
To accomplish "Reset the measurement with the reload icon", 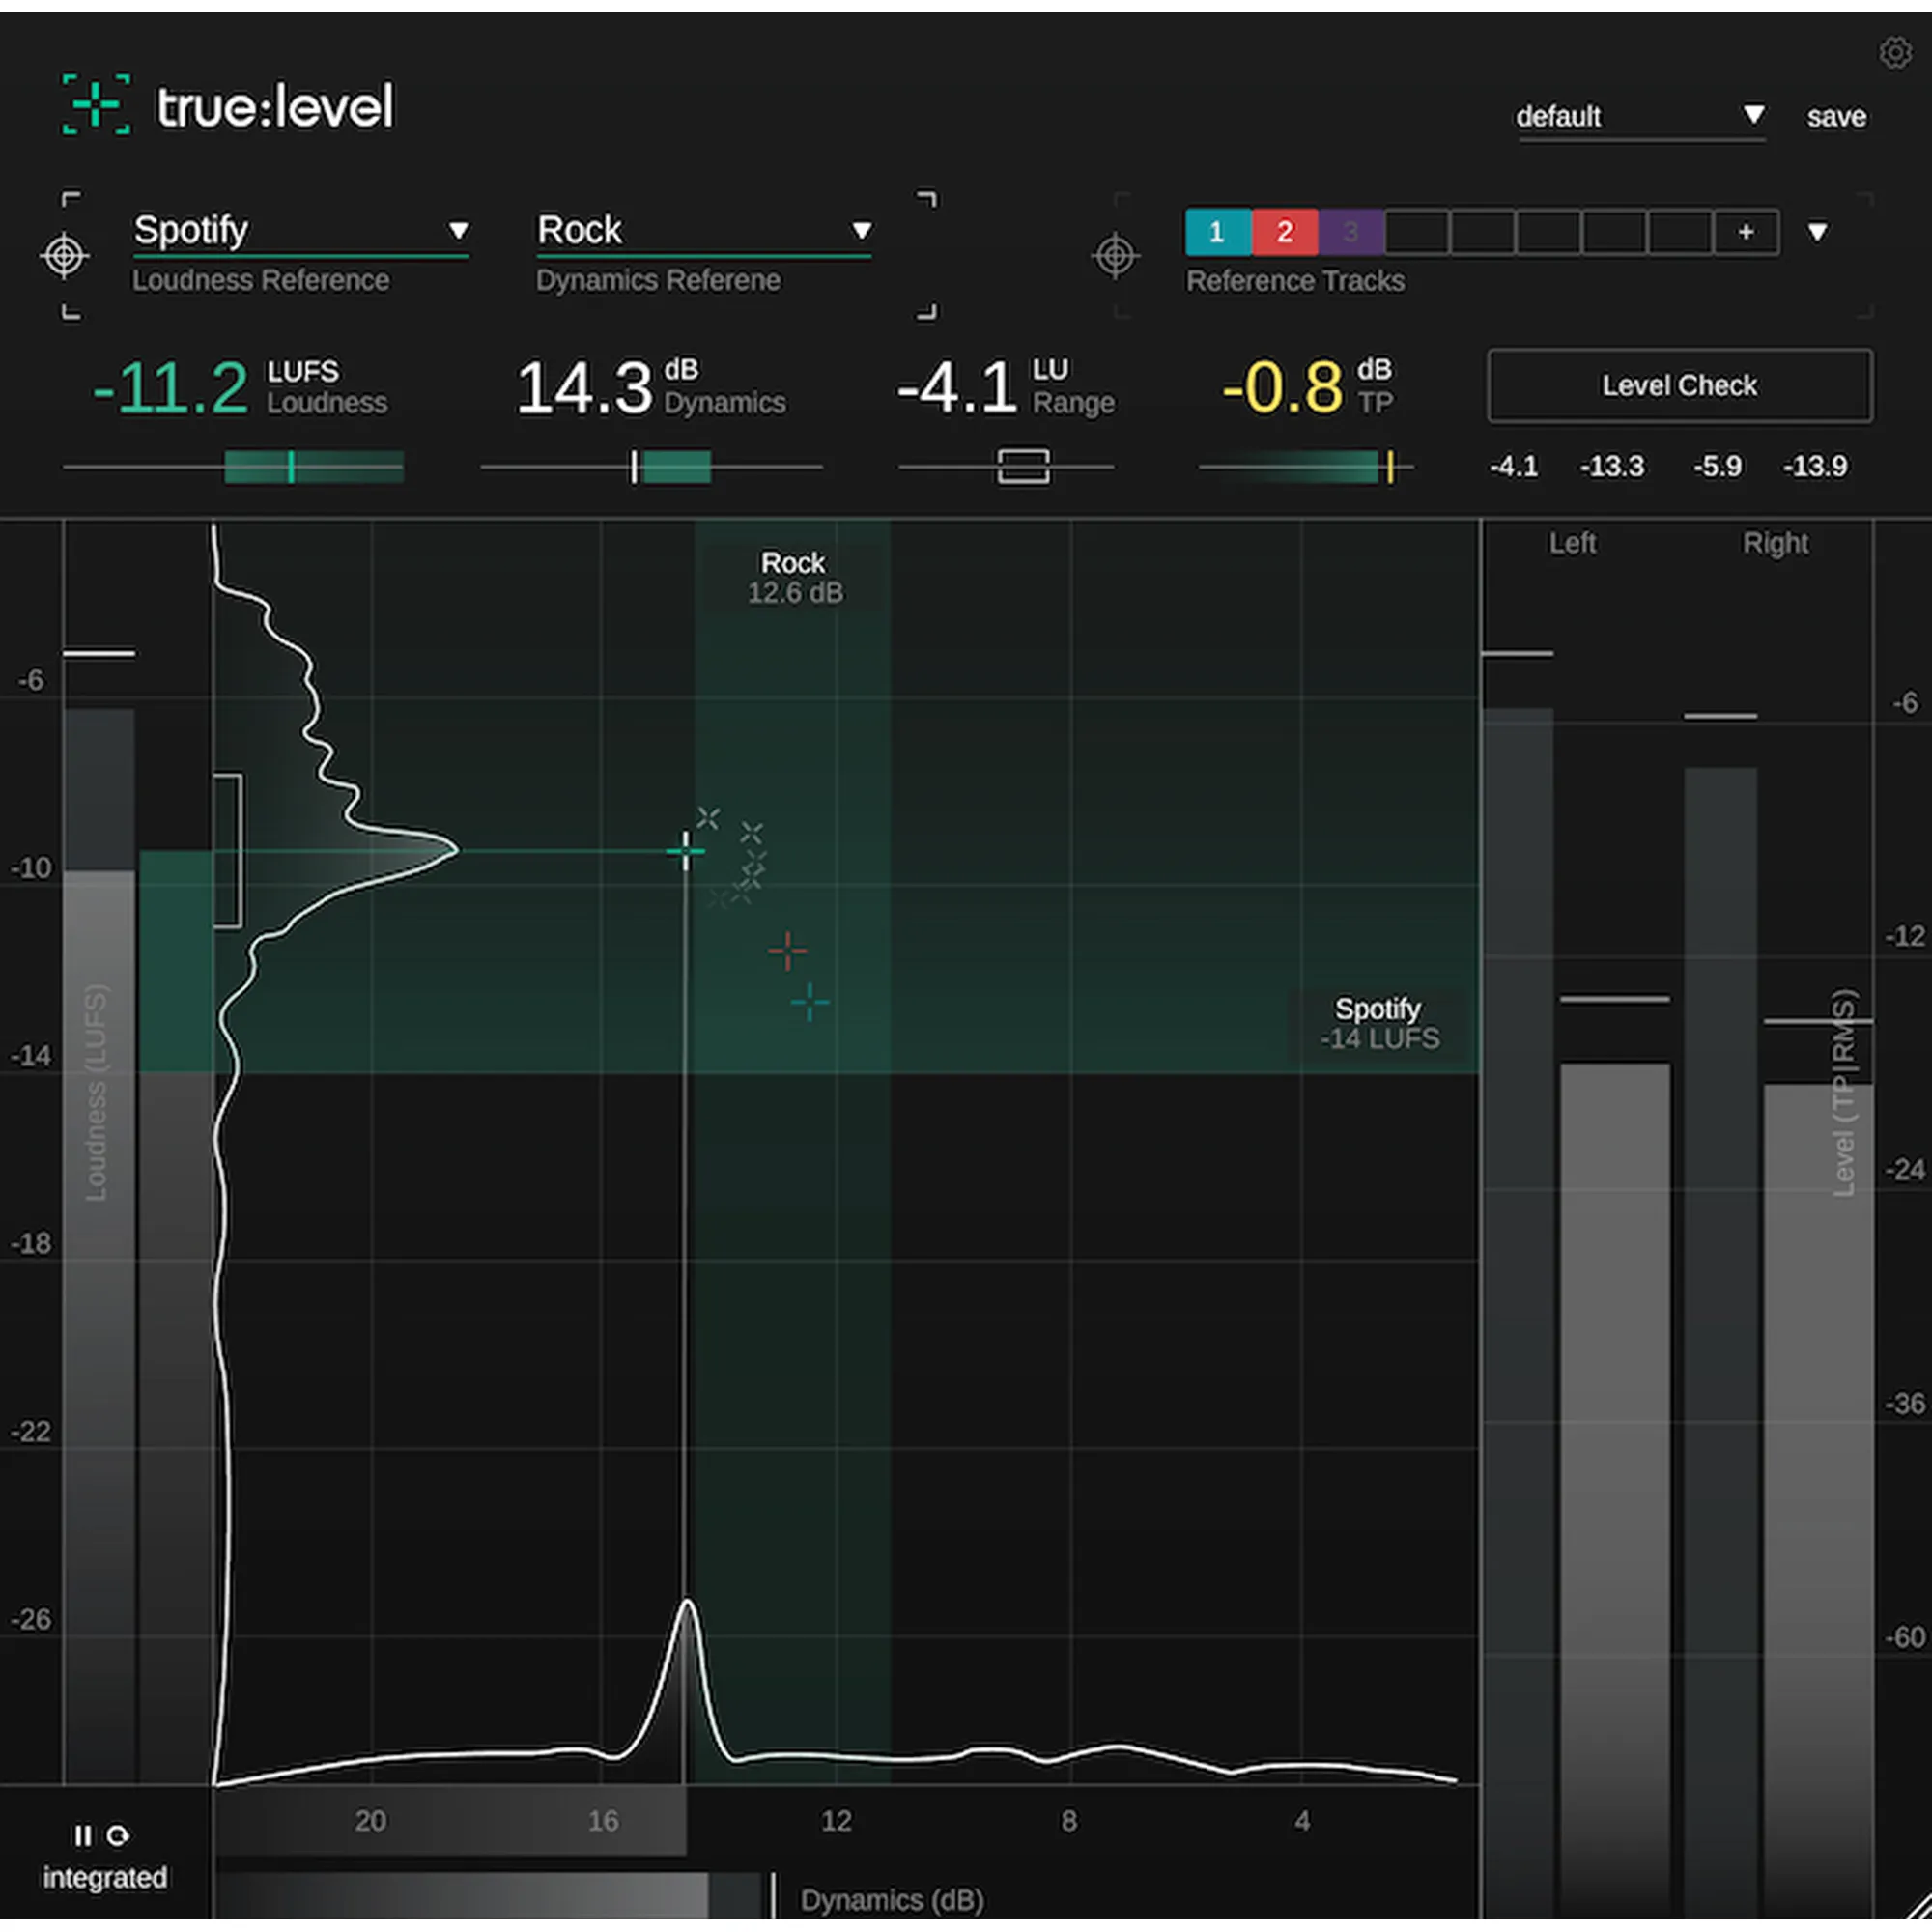I will coord(118,1835).
